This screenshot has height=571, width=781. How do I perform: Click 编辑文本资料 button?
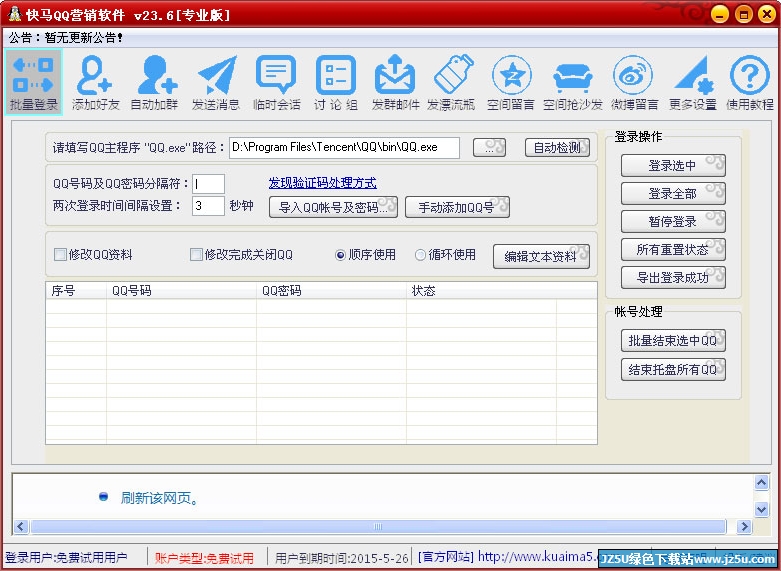pos(541,257)
